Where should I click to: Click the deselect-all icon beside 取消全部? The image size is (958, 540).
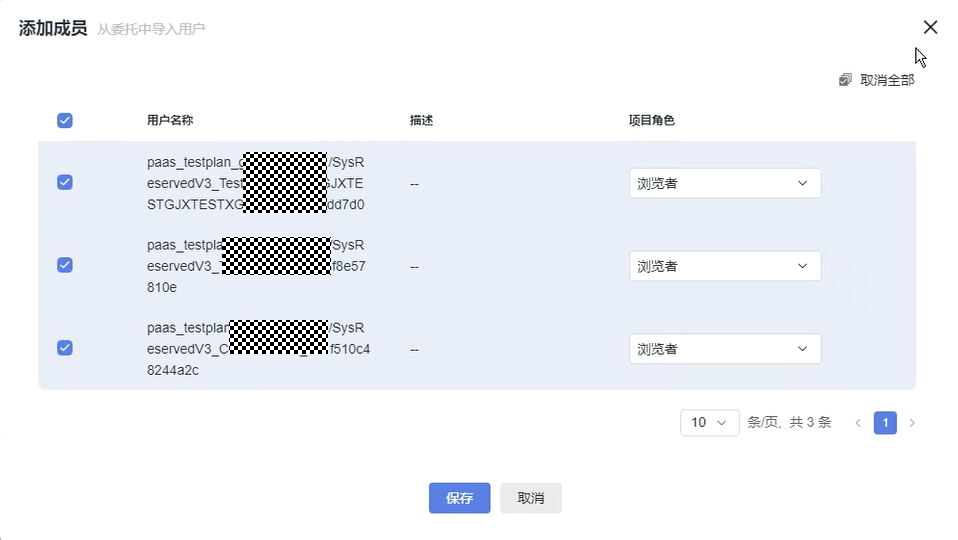pyautogui.click(x=846, y=80)
